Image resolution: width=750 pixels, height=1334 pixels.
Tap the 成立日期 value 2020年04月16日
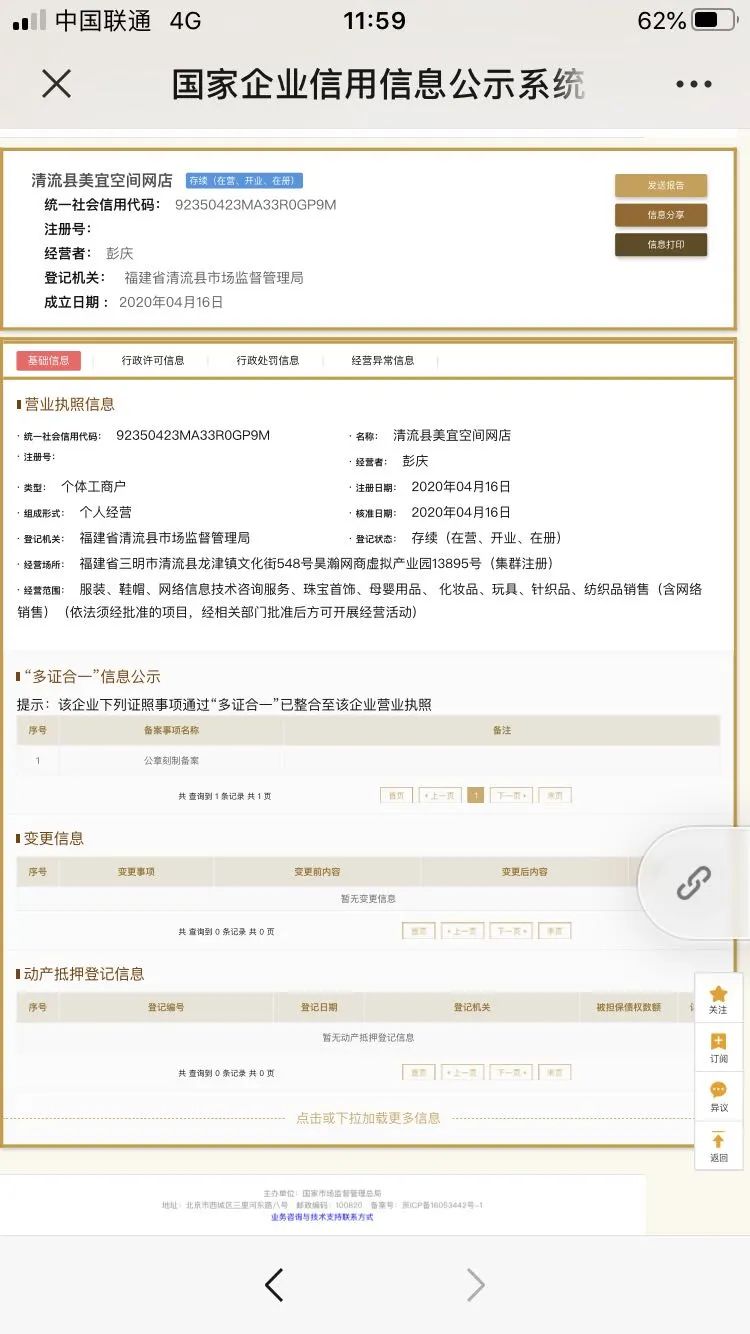tap(171, 301)
